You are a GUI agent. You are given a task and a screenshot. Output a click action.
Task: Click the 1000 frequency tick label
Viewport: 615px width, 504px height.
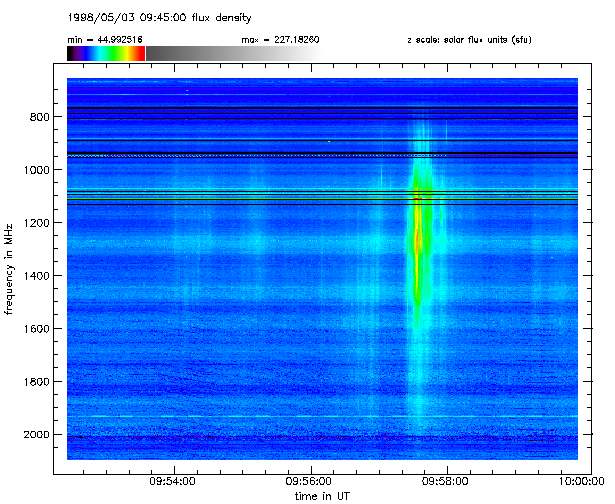coord(36,170)
